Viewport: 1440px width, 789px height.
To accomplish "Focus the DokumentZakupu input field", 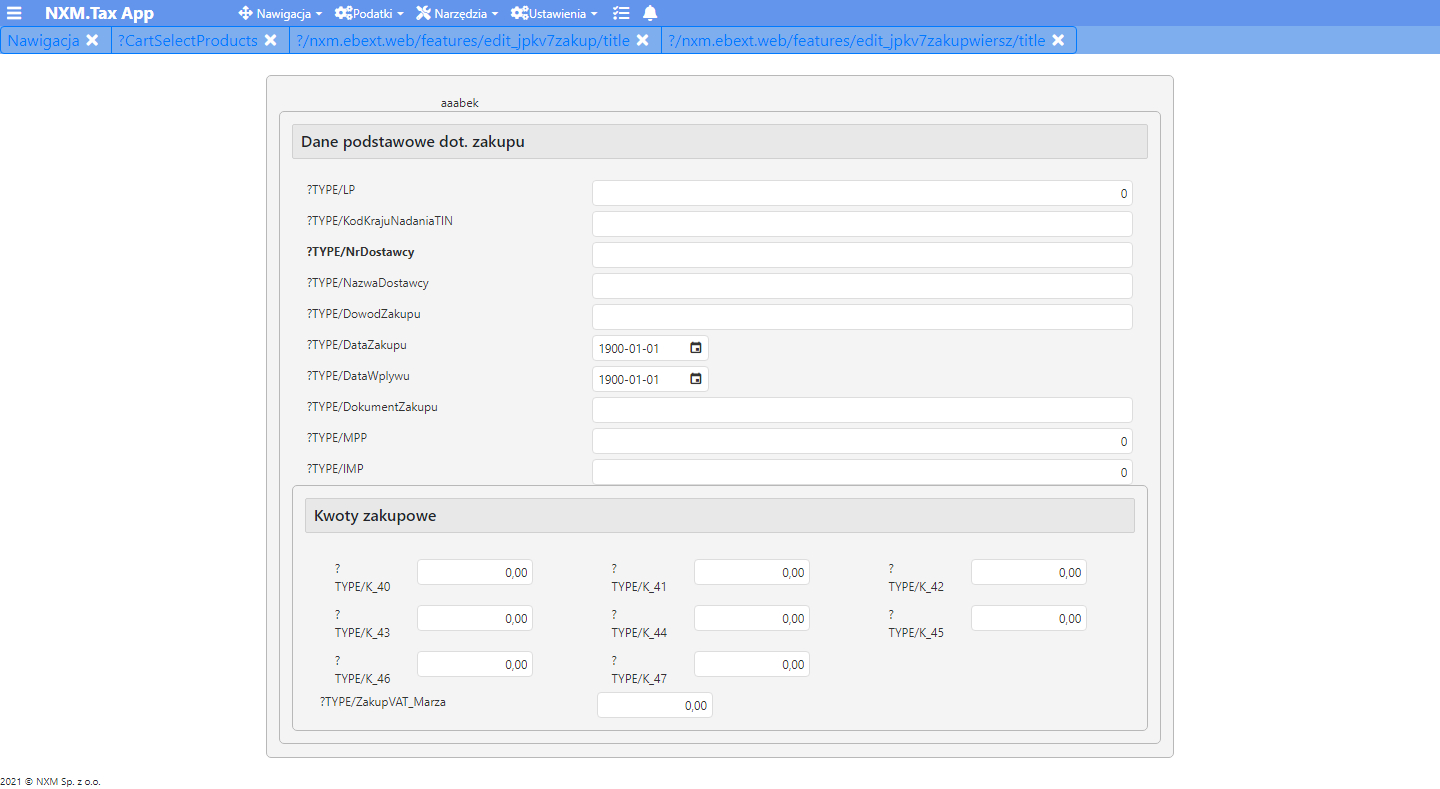I will click(862, 410).
